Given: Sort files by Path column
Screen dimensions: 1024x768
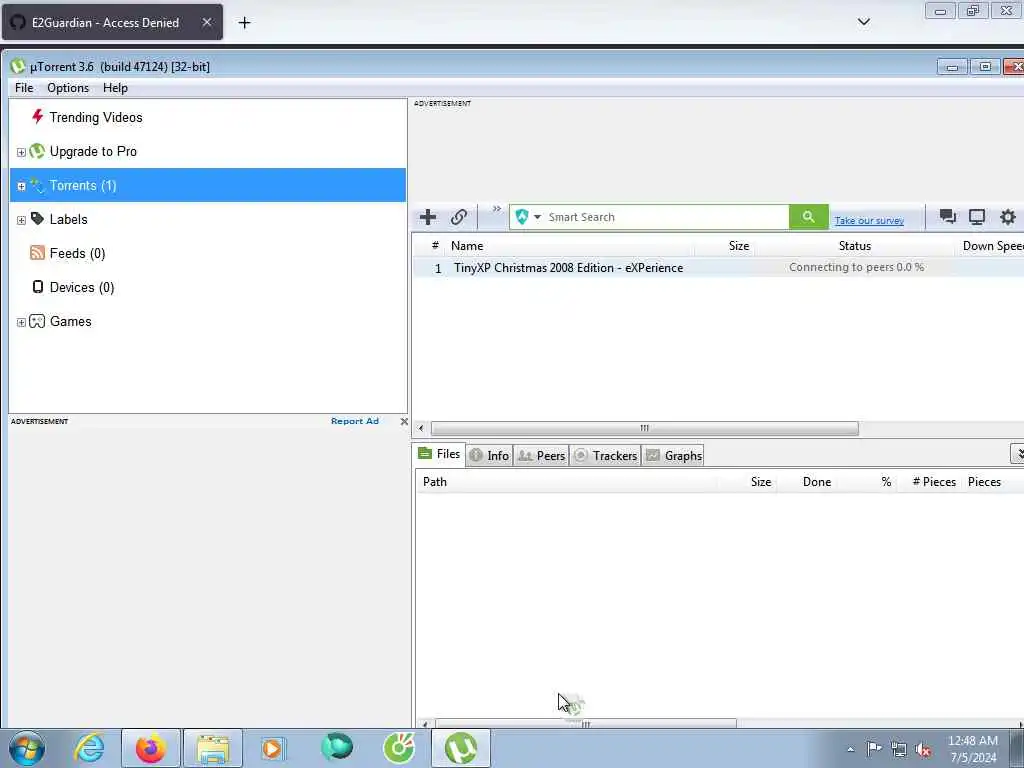Looking at the screenshot, I should tap(434, 482).
